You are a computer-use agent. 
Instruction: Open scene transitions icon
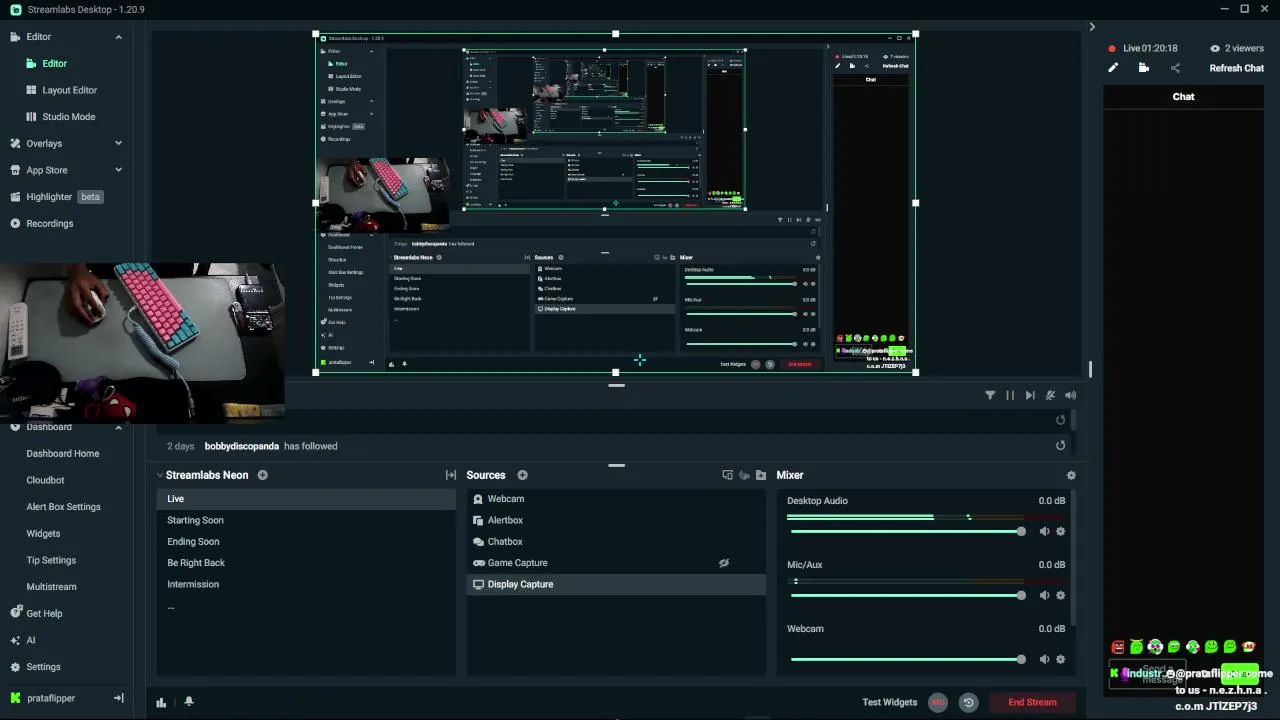[x=451, y=475]
